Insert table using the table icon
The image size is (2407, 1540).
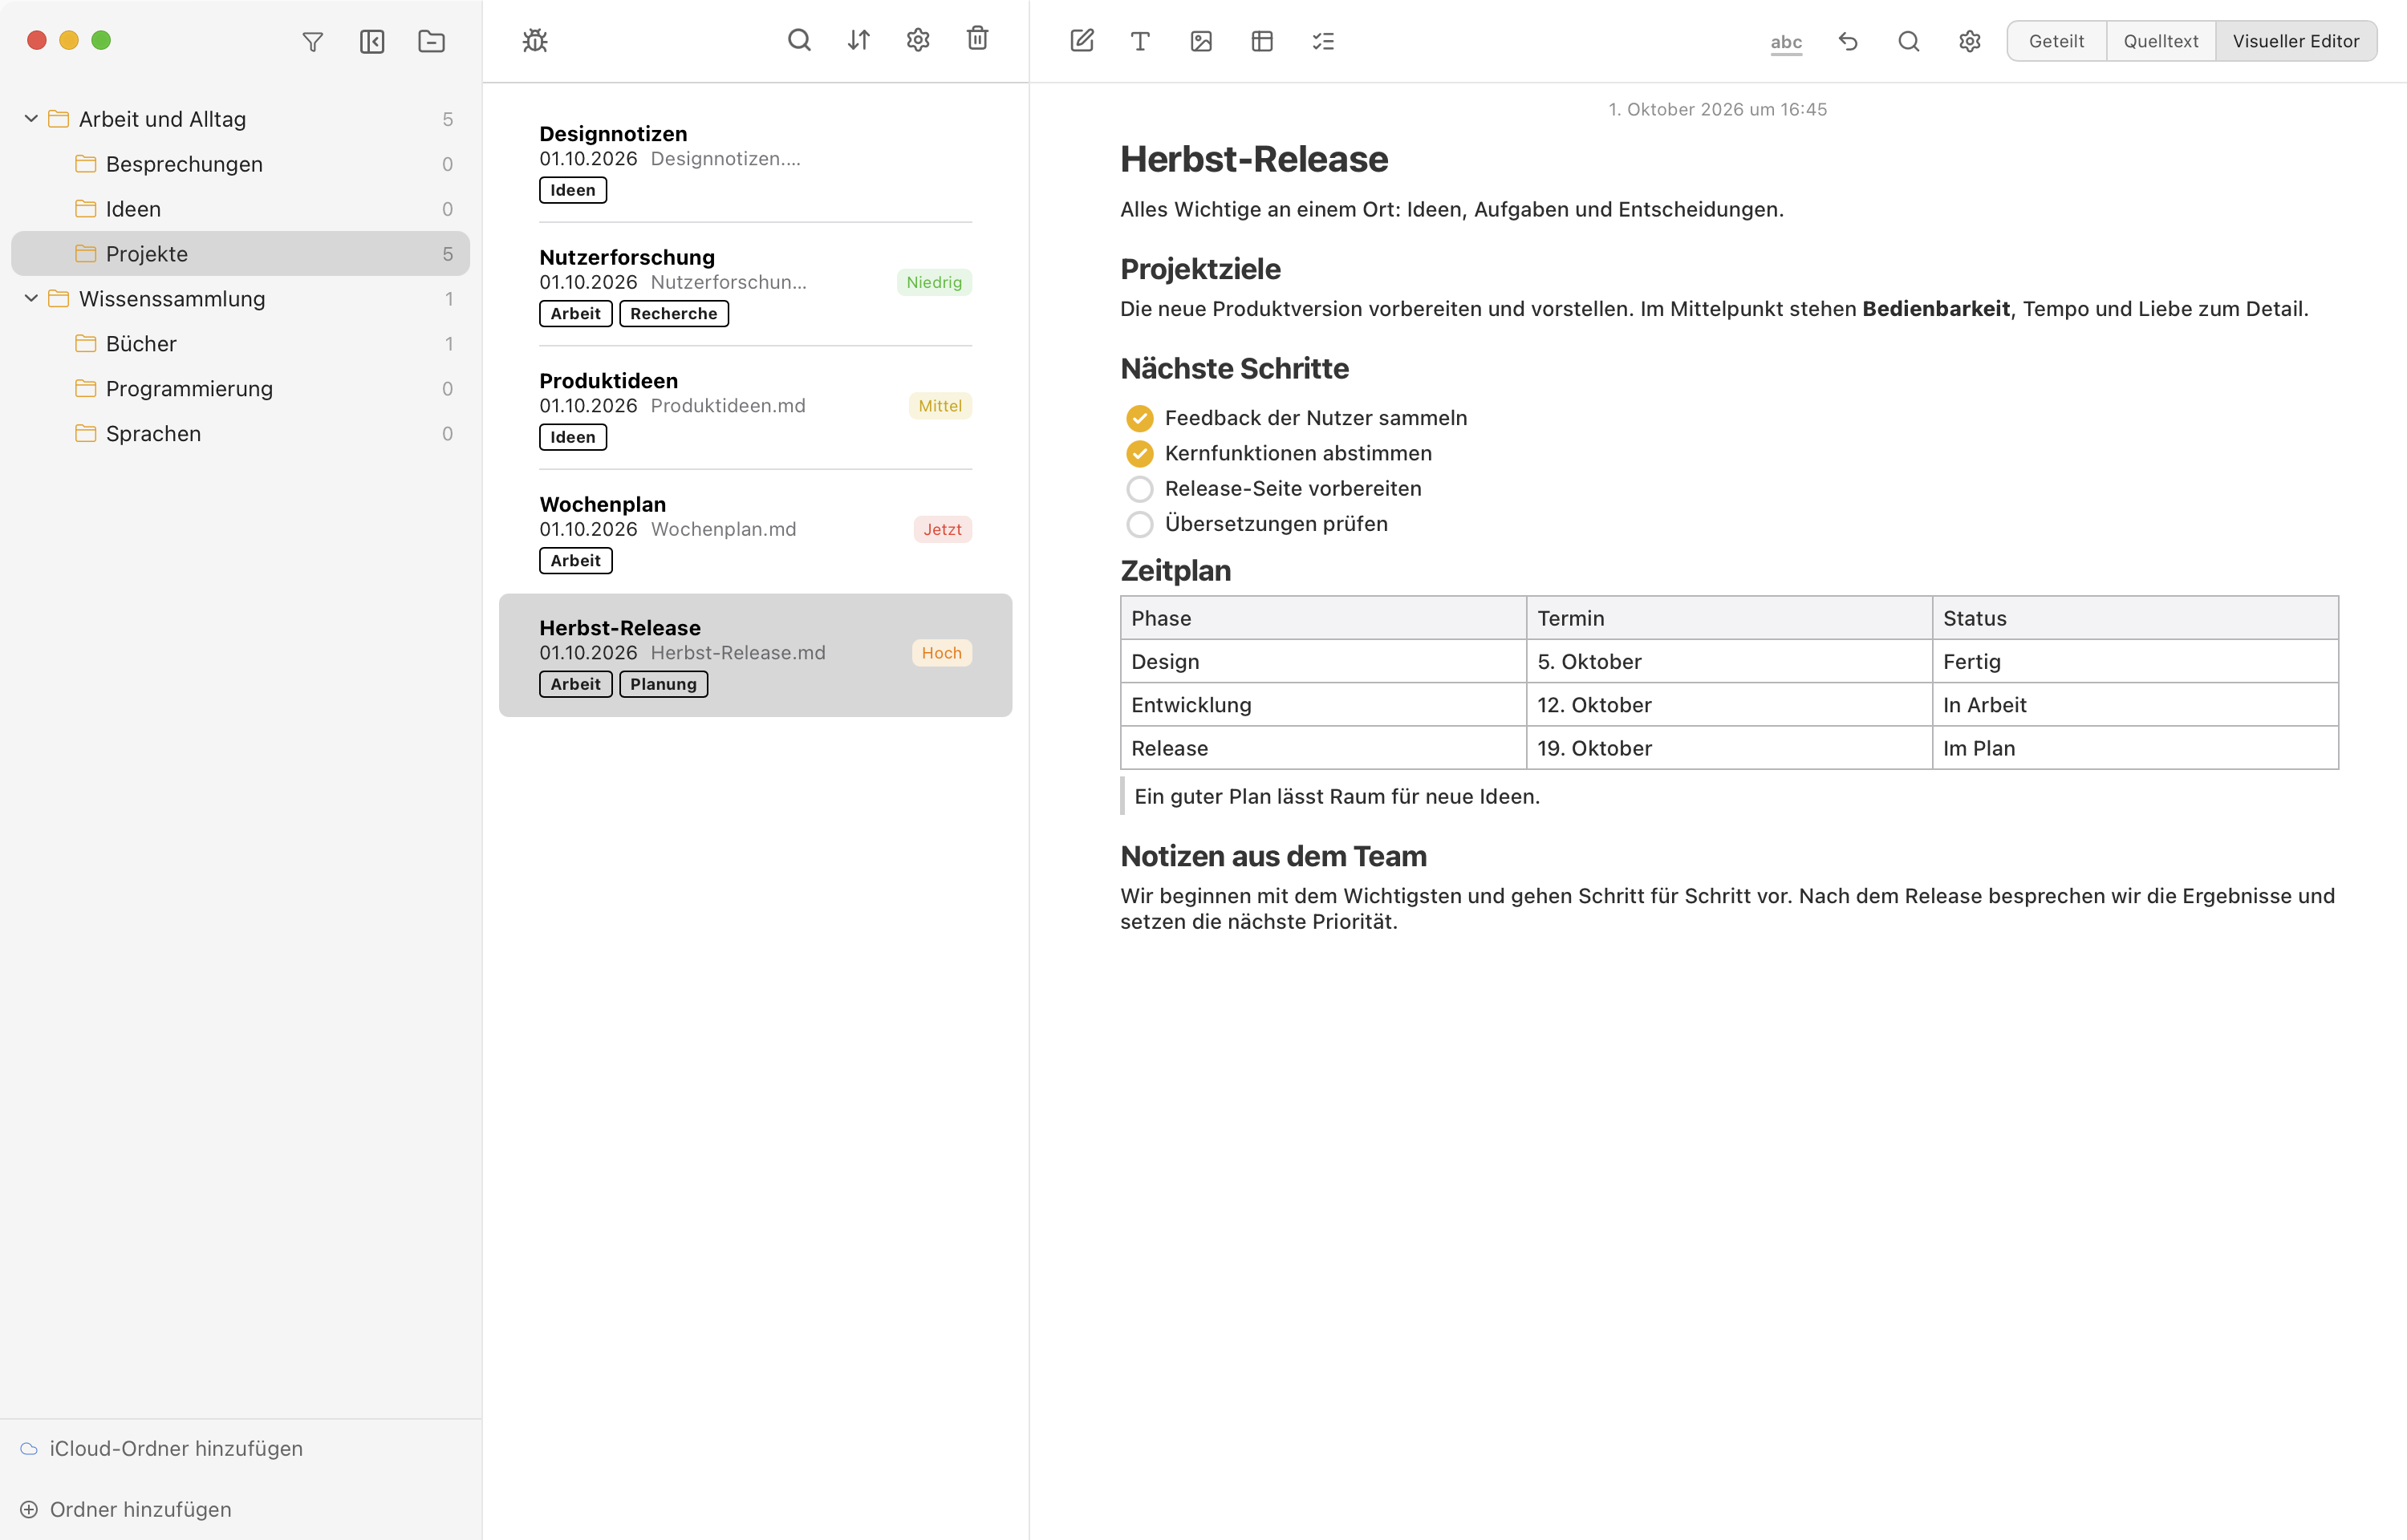[x=1262, y=41]
